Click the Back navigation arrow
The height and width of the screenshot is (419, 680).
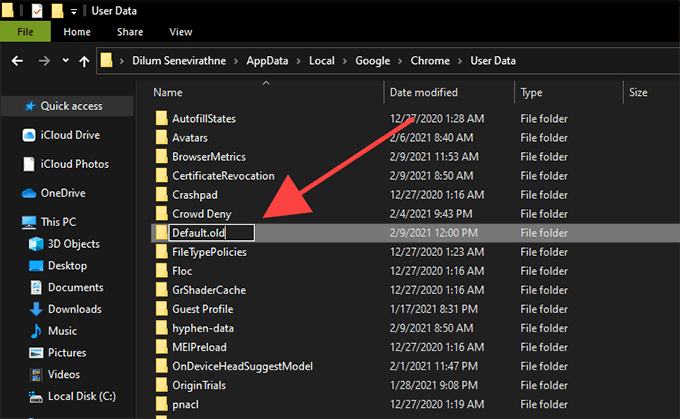click(16, 61)
